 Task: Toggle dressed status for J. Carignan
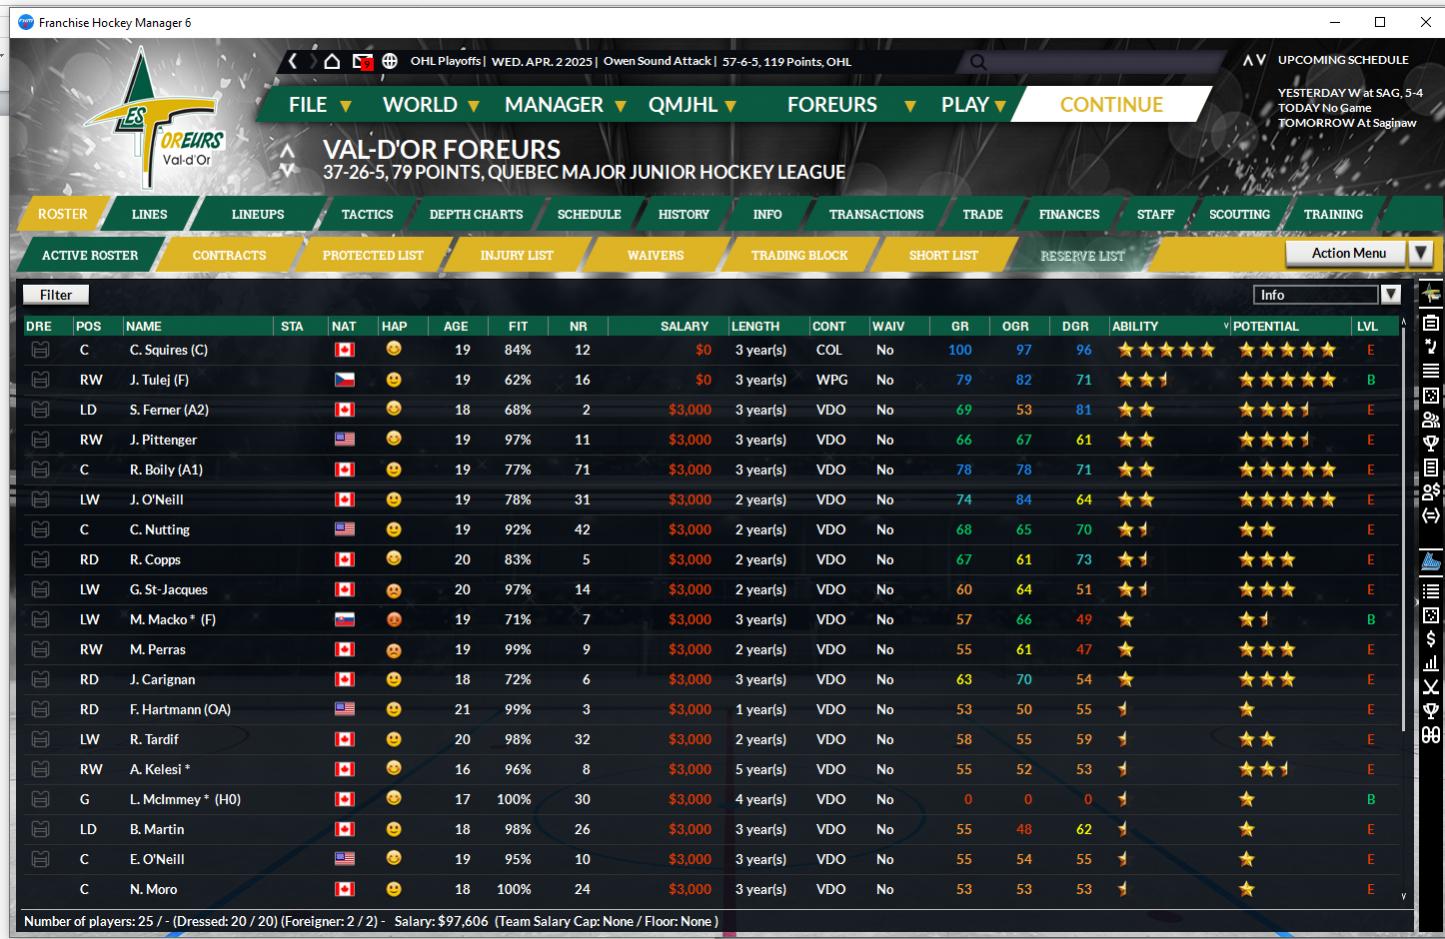40,680
